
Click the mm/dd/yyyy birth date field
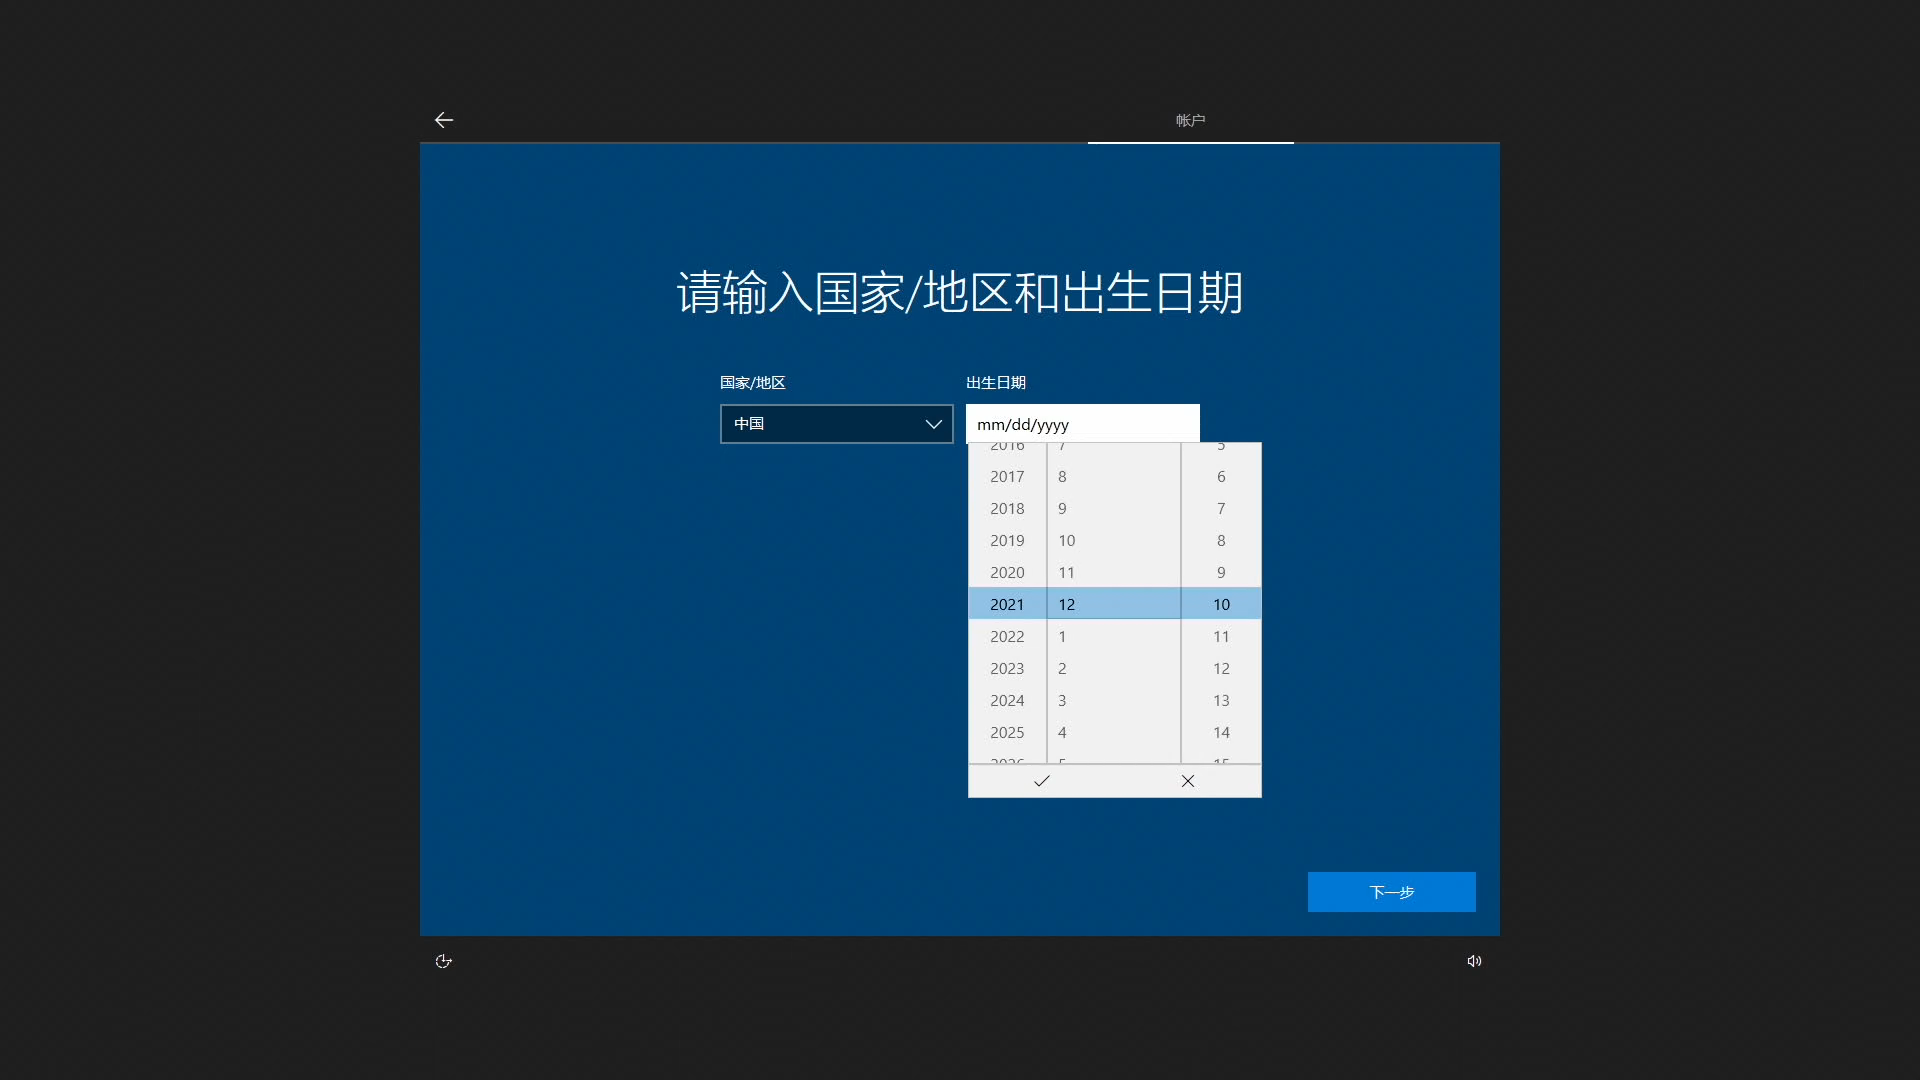[x=1082, y=424]
